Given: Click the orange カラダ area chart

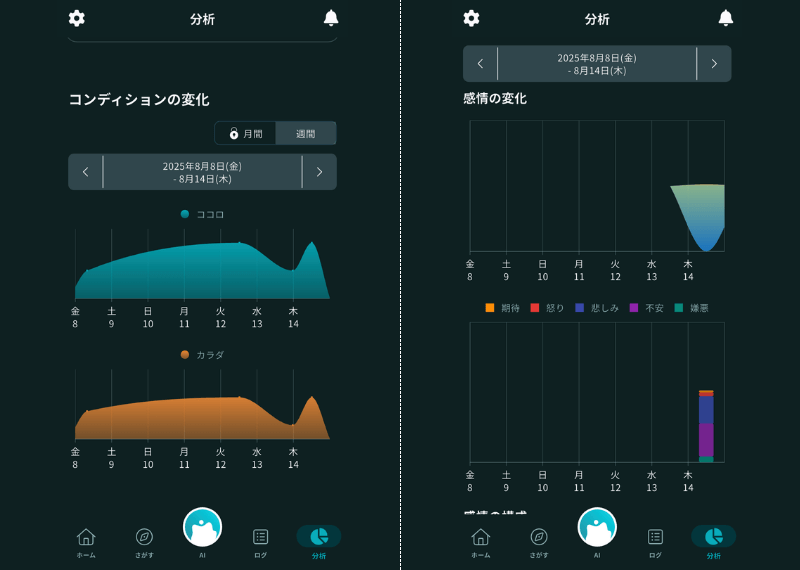Looking at the screenshot, I should (x=202, y=418).
